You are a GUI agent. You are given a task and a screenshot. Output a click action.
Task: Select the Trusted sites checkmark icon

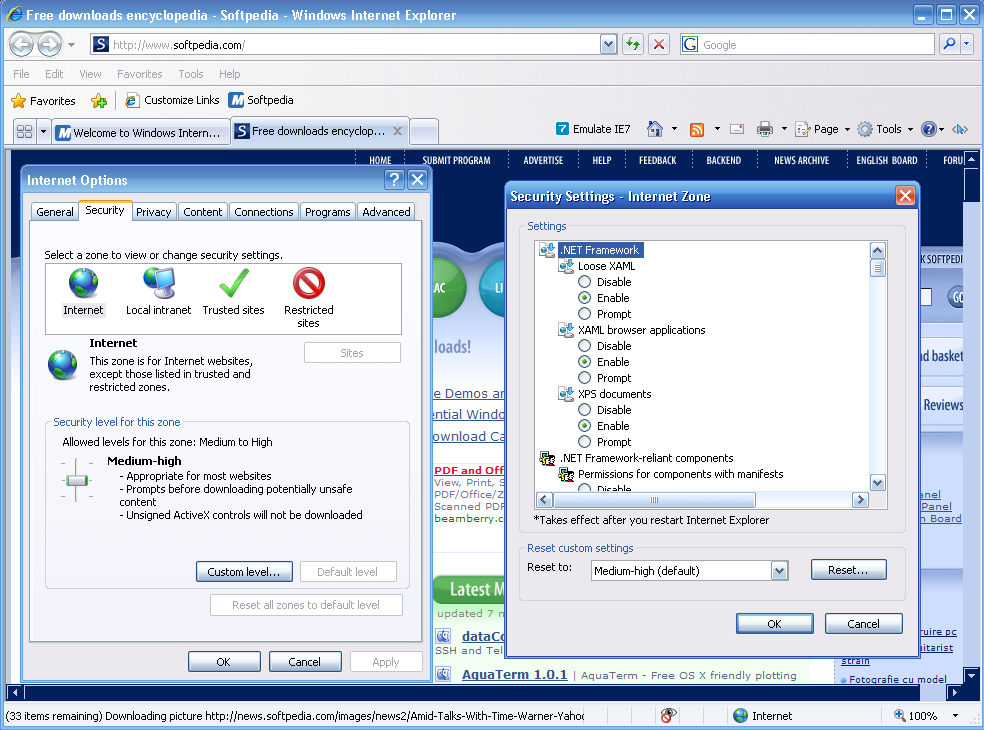point(234,283)
